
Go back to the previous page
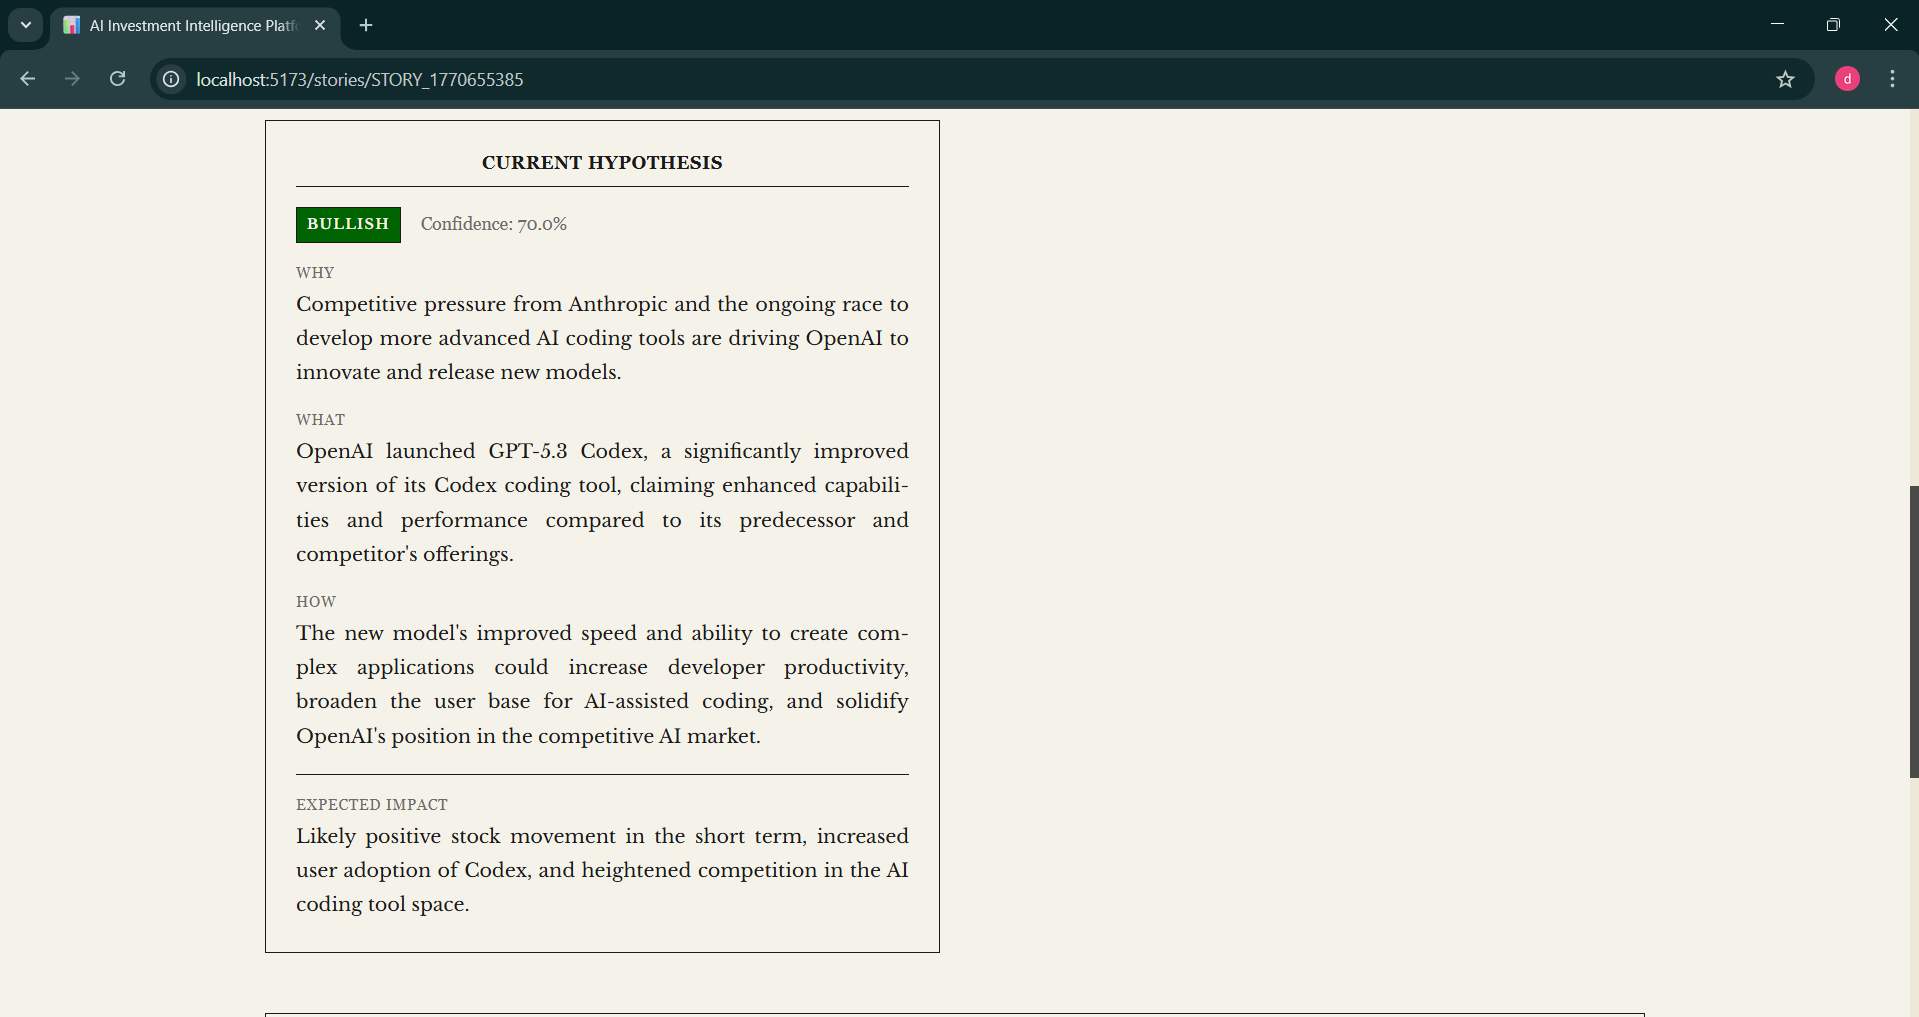(27, 79)
